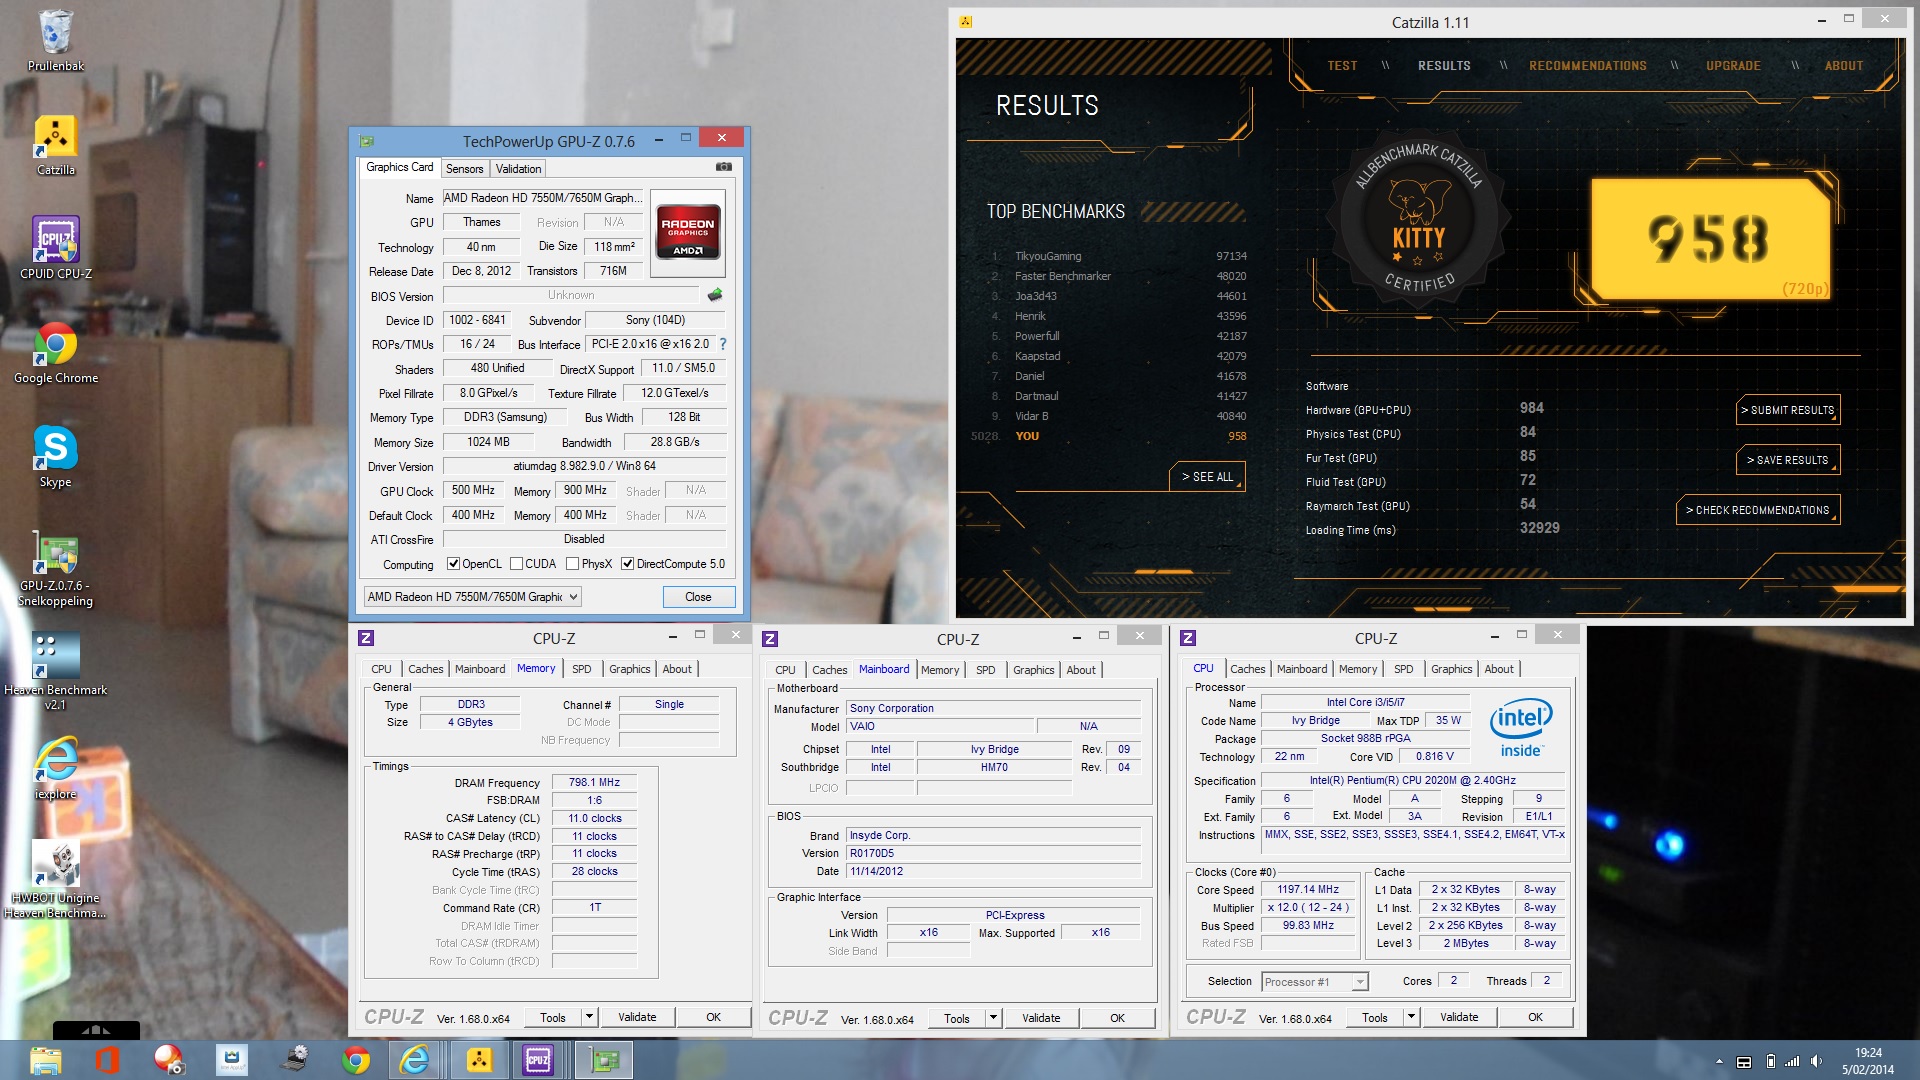Click the save BIOS chip icon in GPU-Z

[x=714, y=295]
